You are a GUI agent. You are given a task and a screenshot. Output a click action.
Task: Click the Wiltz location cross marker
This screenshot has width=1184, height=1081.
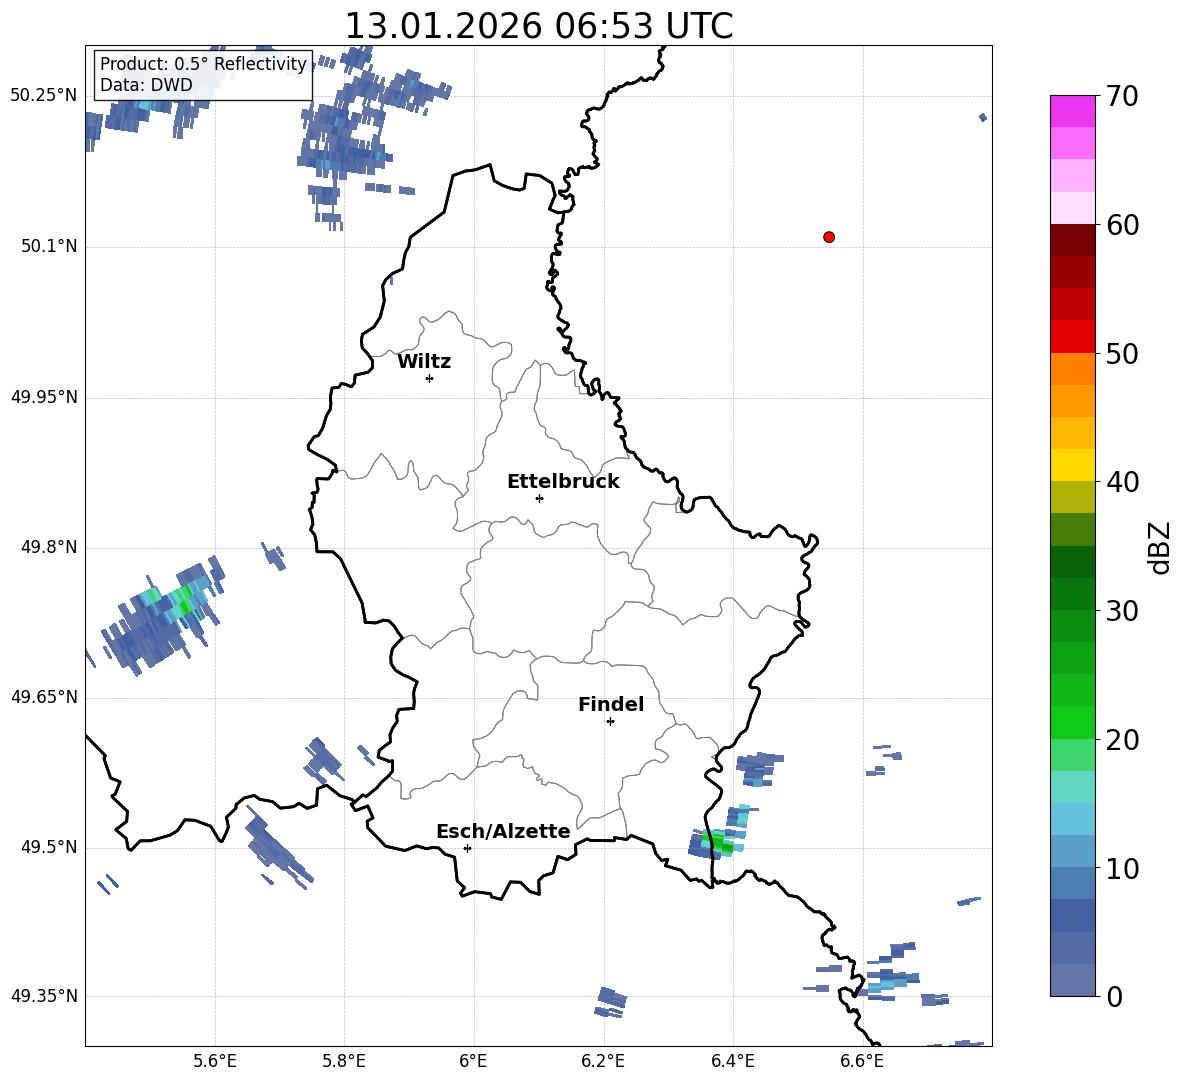[x=429, y=378]
